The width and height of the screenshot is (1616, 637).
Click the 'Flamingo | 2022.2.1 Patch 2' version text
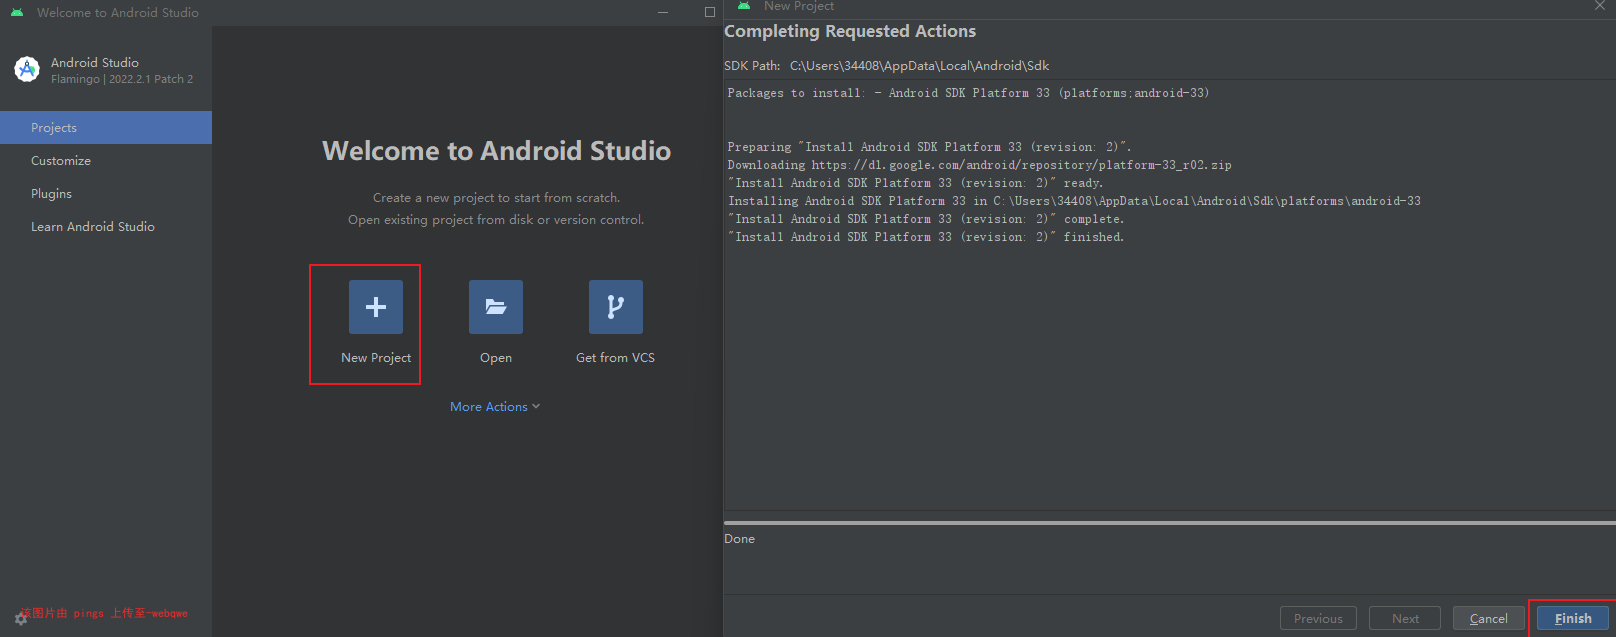(x=122, y=79)
